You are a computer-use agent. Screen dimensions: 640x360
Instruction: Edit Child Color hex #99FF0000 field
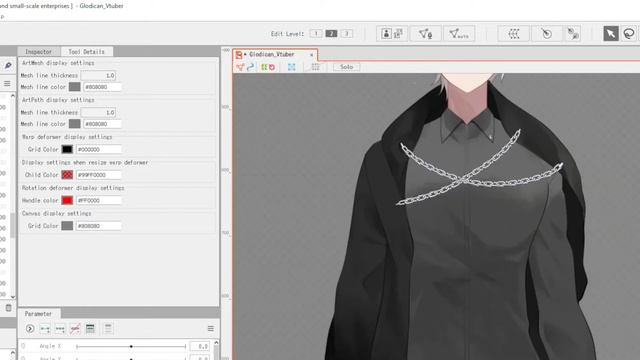(98, 175)
